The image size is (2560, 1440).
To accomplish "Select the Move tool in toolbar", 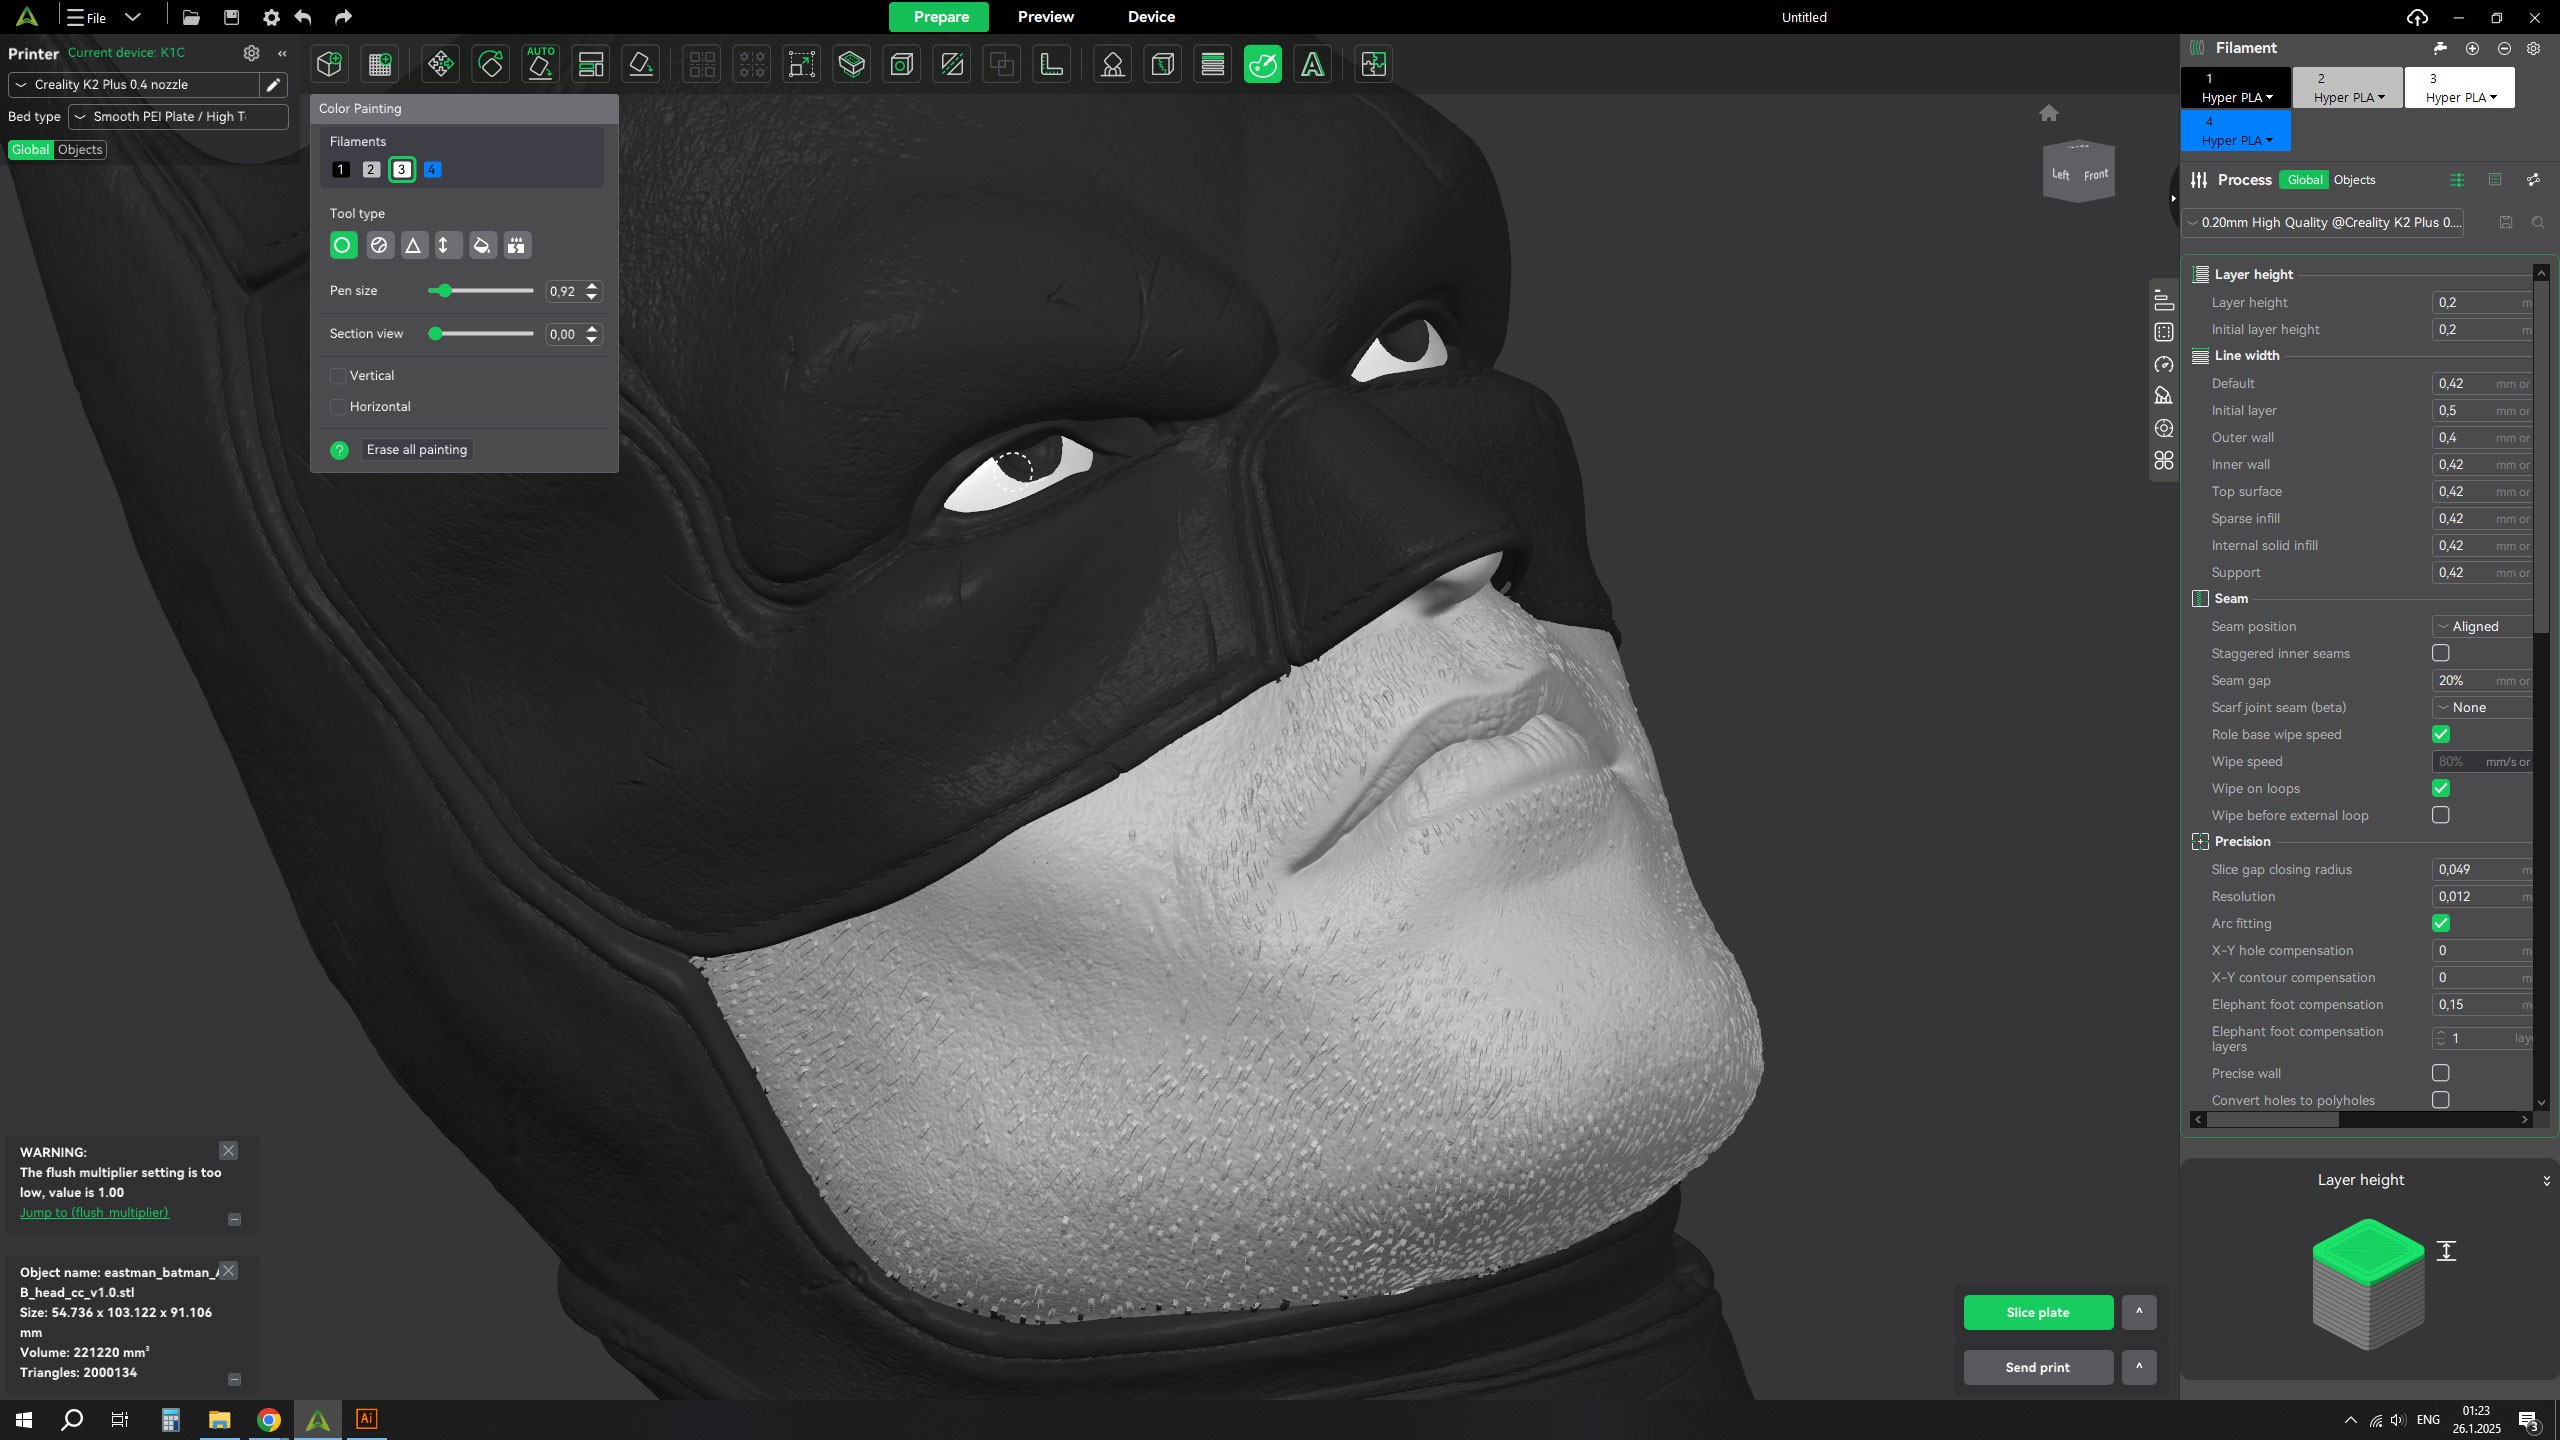I will tap(440, 65).
